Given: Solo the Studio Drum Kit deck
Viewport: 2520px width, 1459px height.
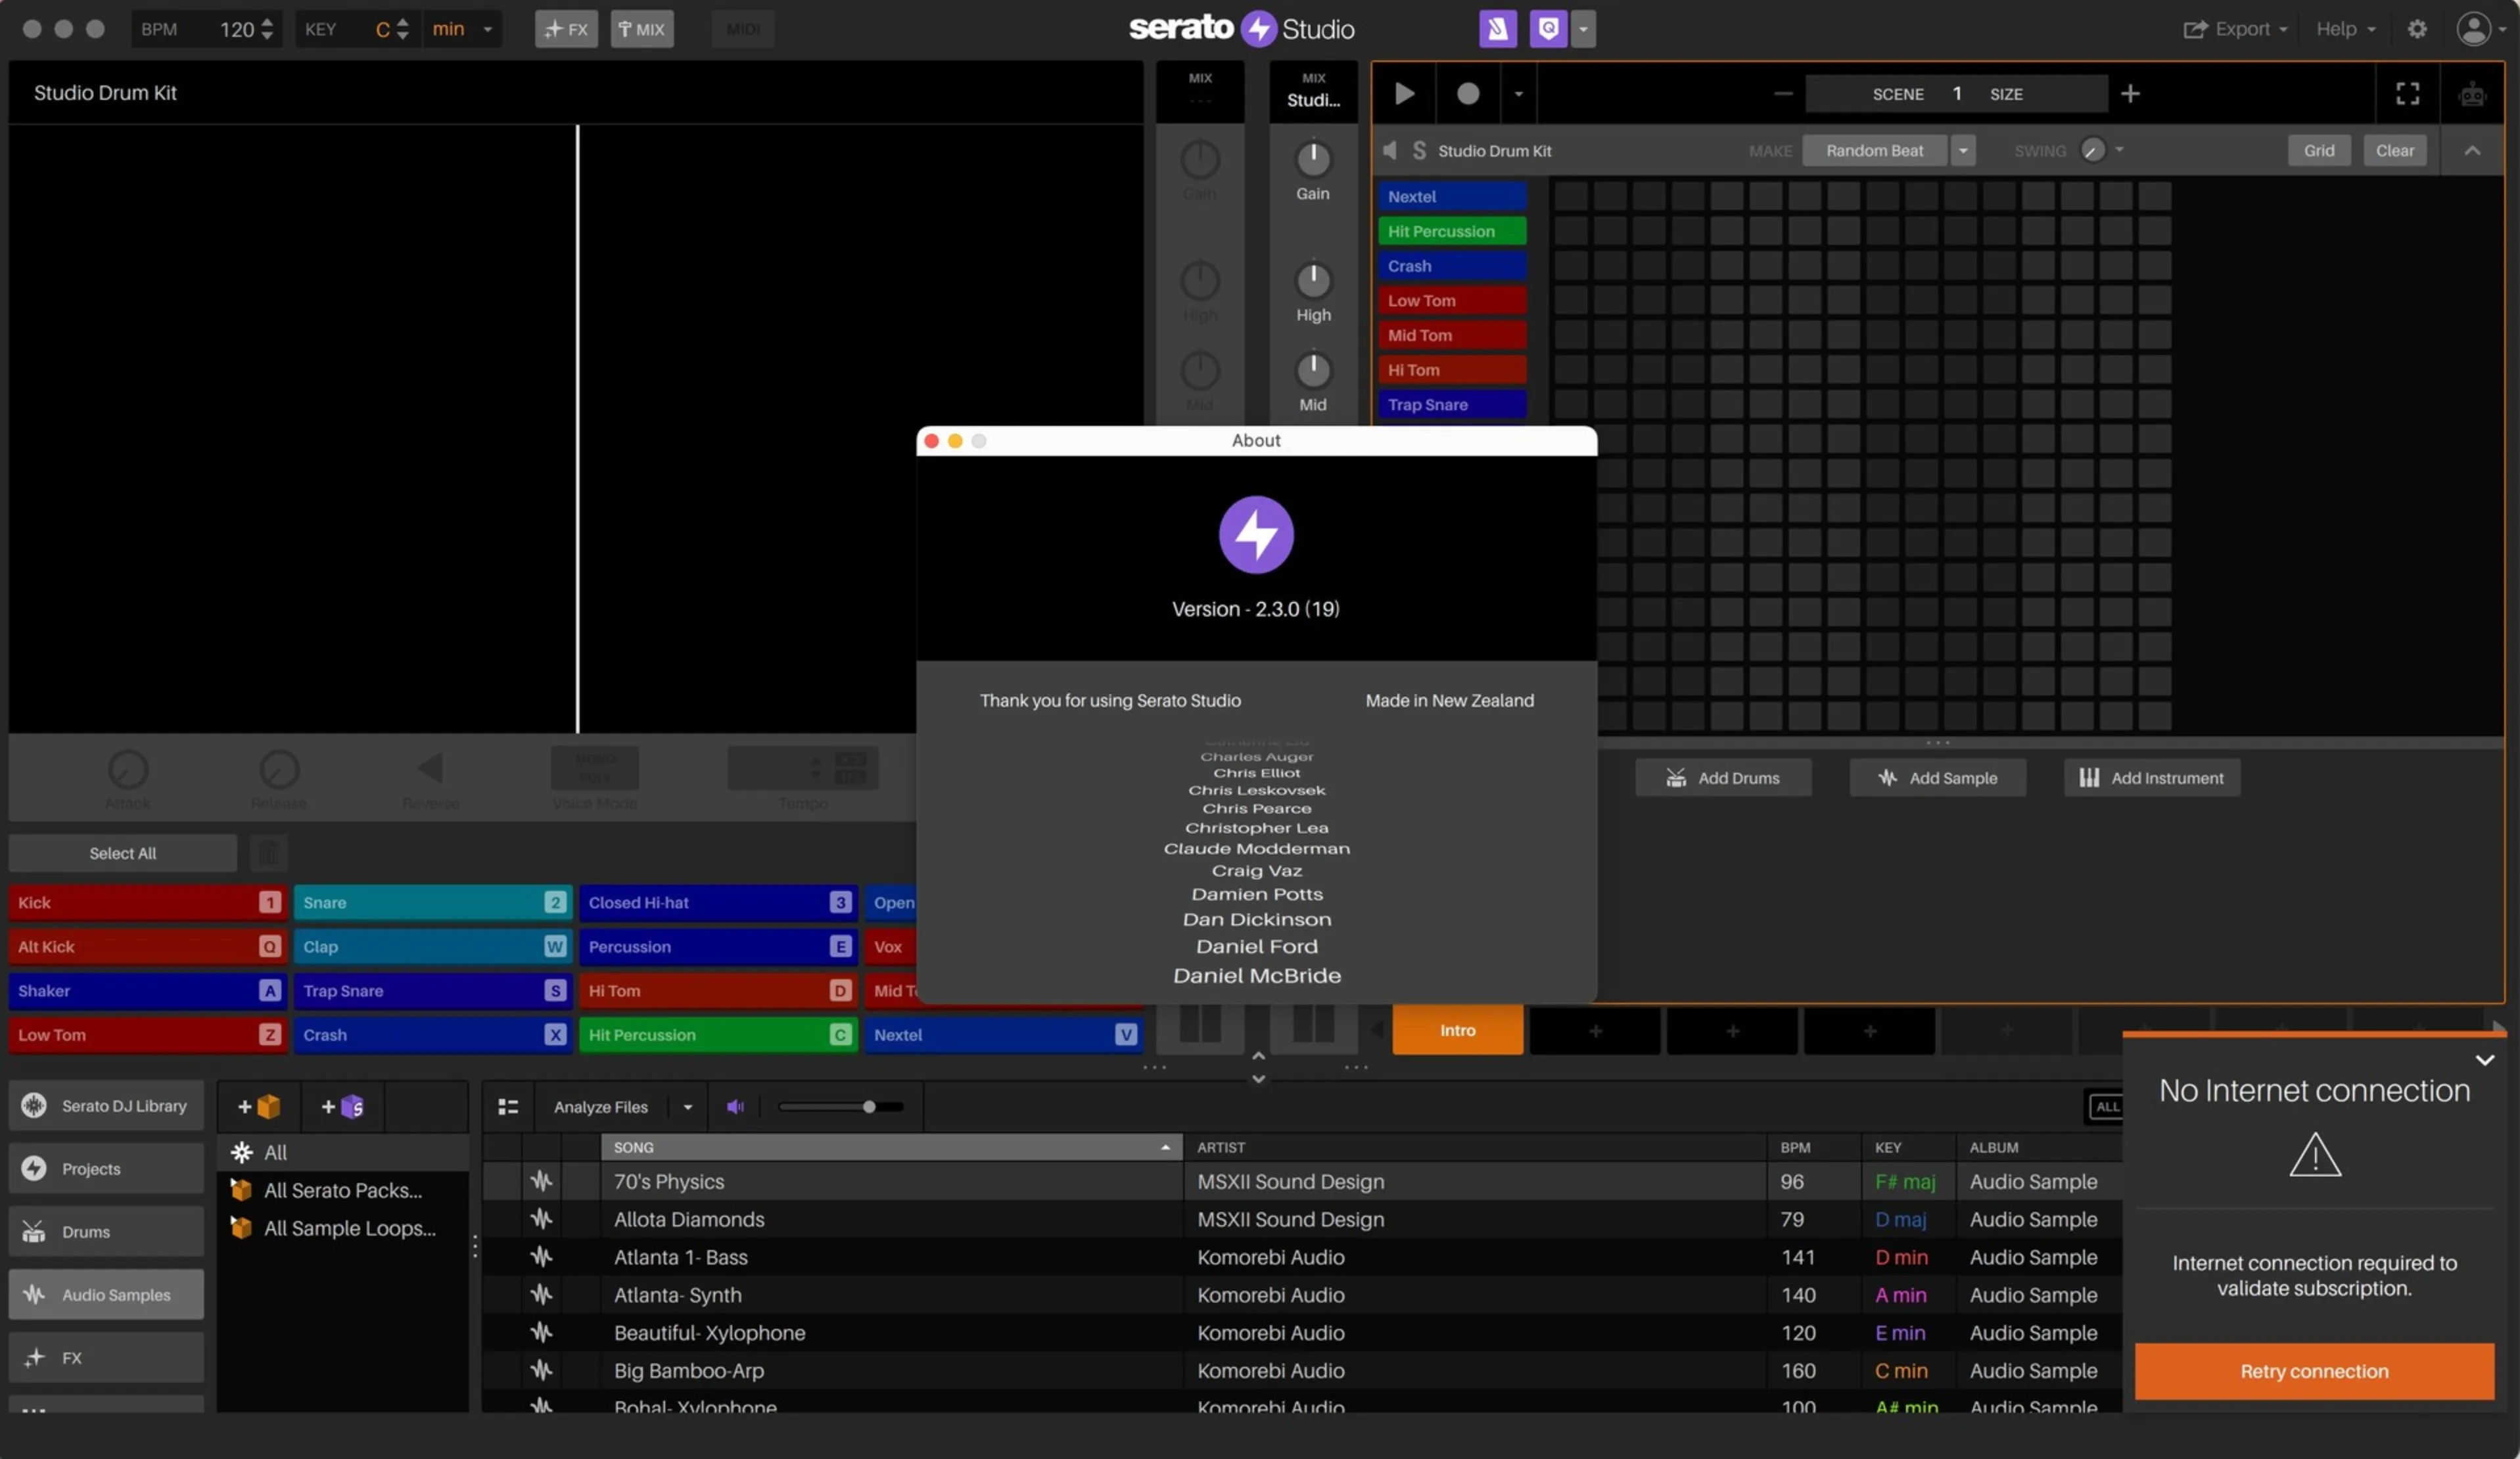Looking at the screenshot, I should point(1418,150).
